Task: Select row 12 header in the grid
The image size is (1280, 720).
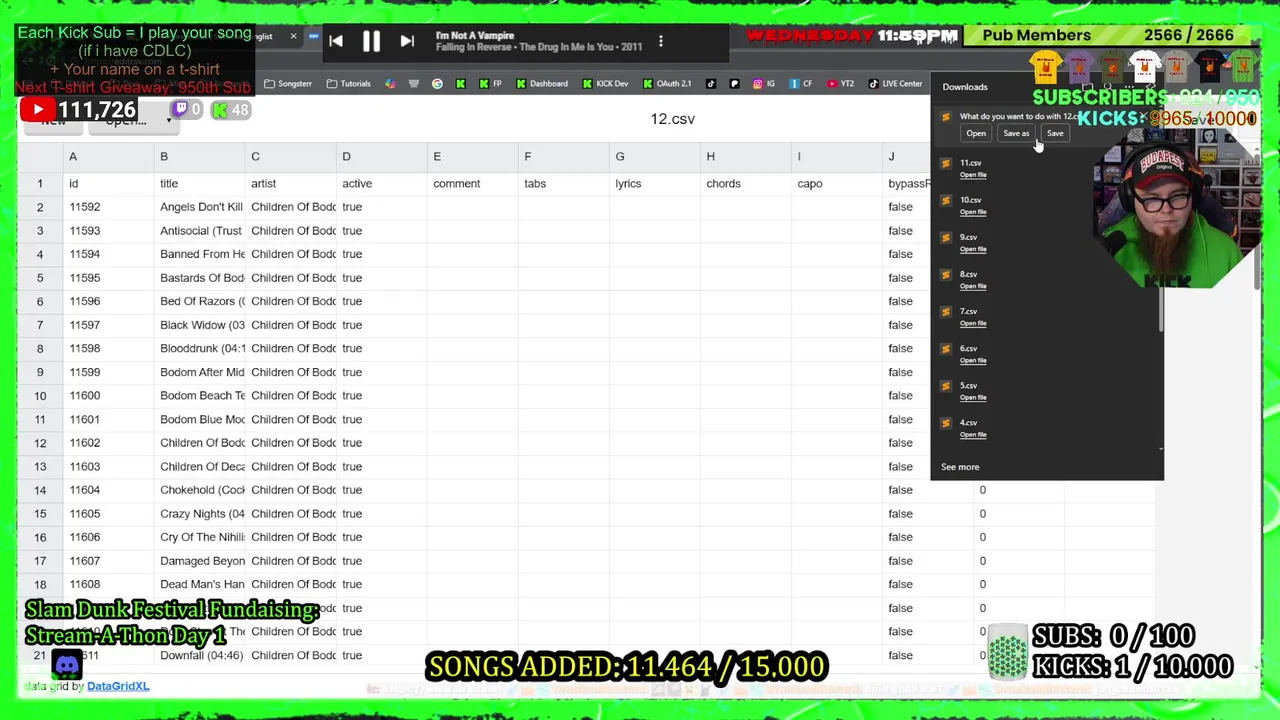Action: coord(40,443)
